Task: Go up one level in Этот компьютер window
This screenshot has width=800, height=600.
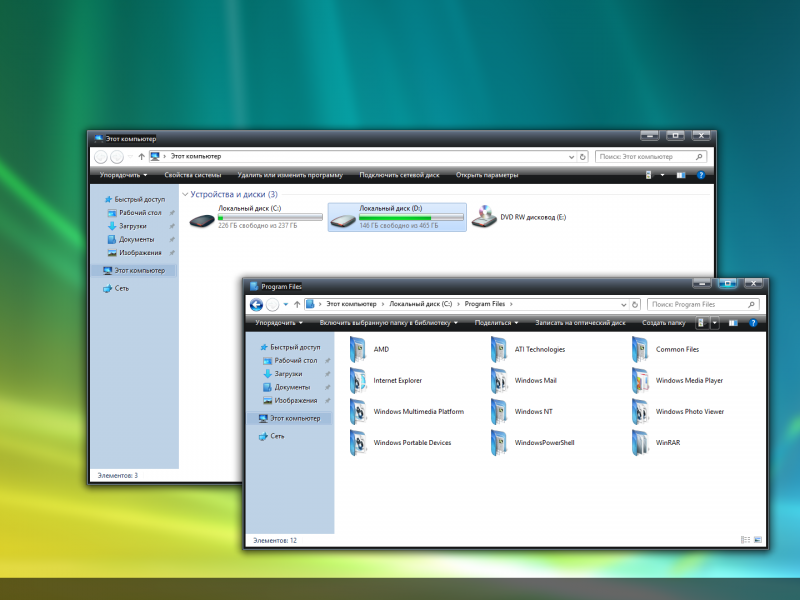Action: coord(141,157)
